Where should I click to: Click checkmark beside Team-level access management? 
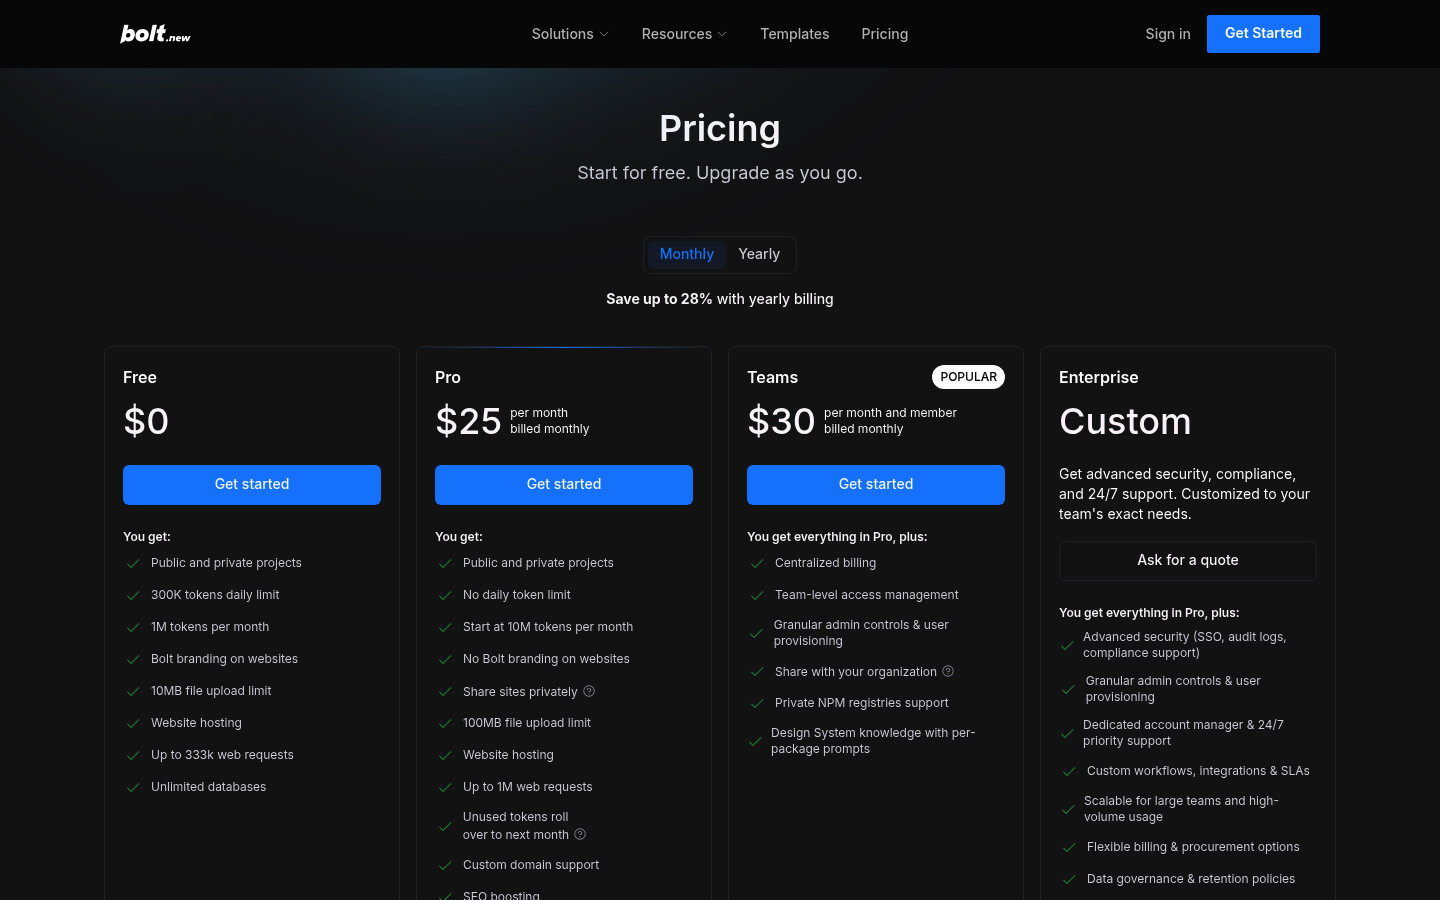757,595
